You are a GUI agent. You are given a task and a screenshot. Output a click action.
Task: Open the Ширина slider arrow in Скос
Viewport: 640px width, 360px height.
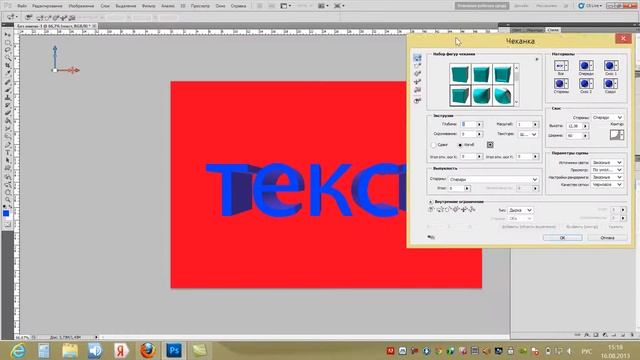point(586,136)
